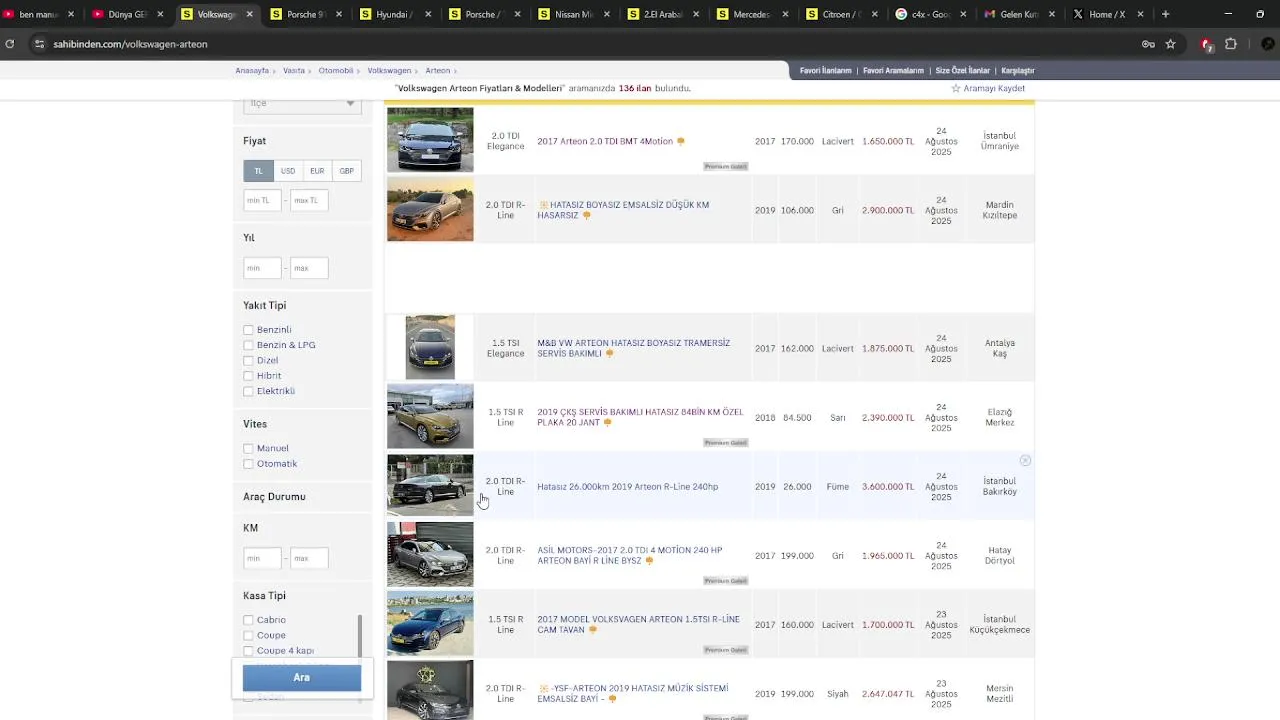Open new browser tab with plus icon
1280x720 pixels.
point(1165,14)
